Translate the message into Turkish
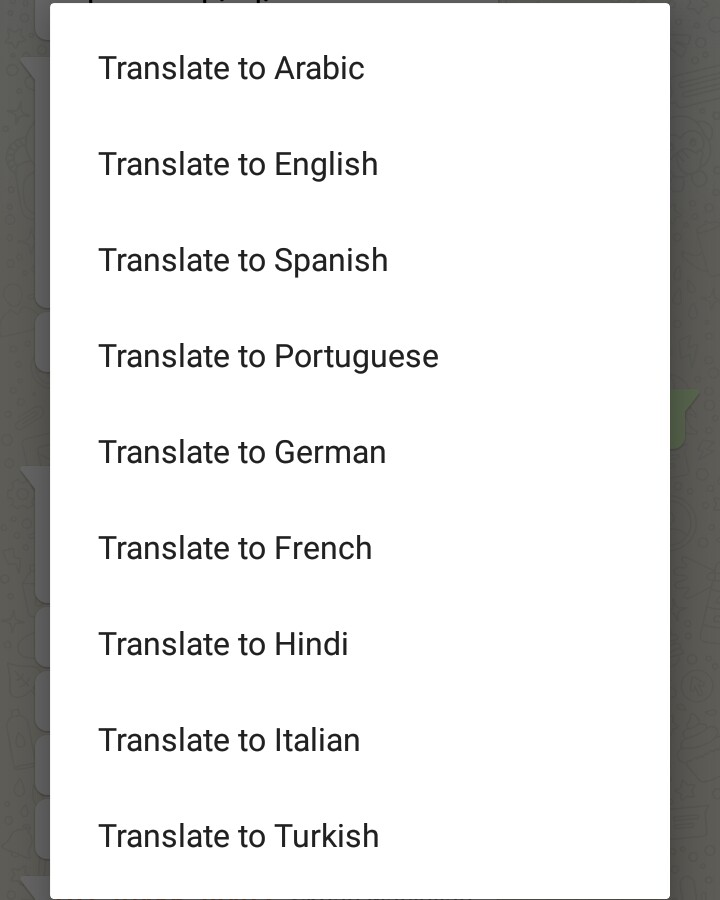Screen dimensions: 720x900 click(x=360, y=836)
